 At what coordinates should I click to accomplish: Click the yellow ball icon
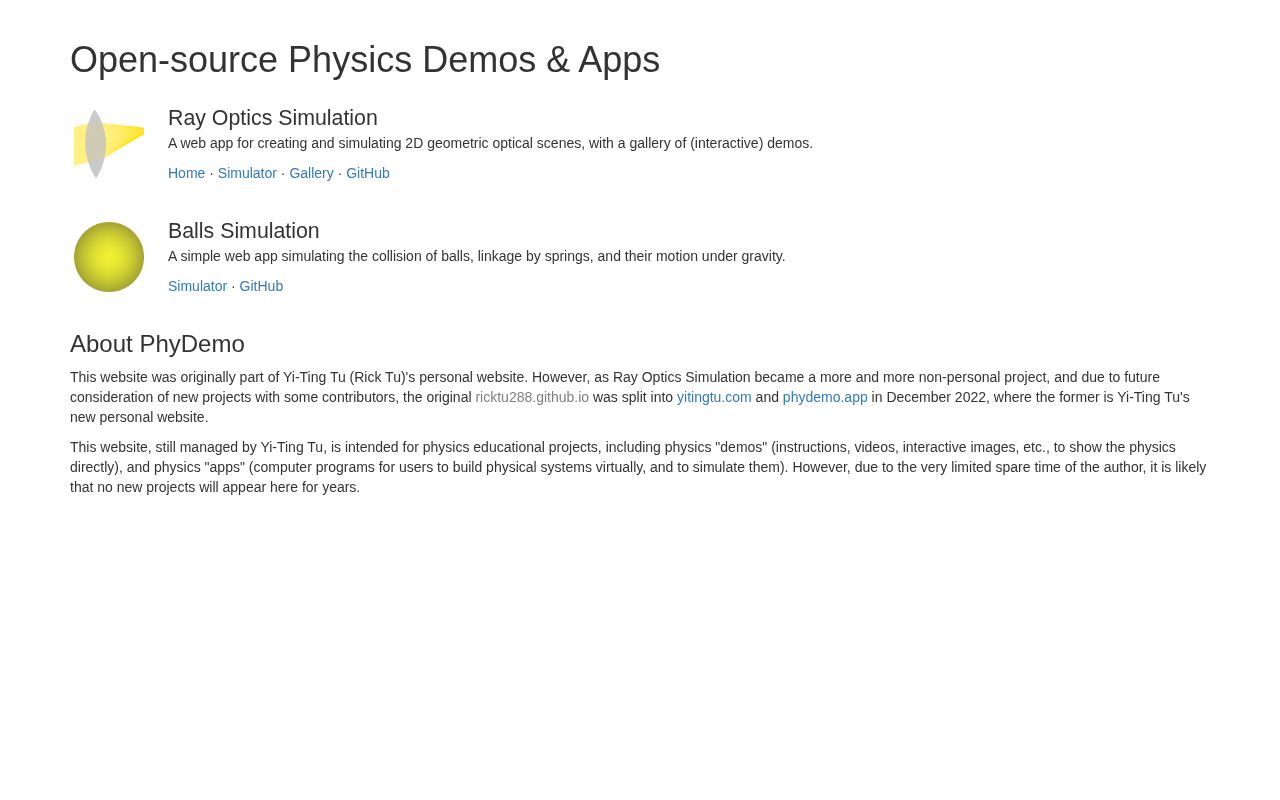coord(109,257)
